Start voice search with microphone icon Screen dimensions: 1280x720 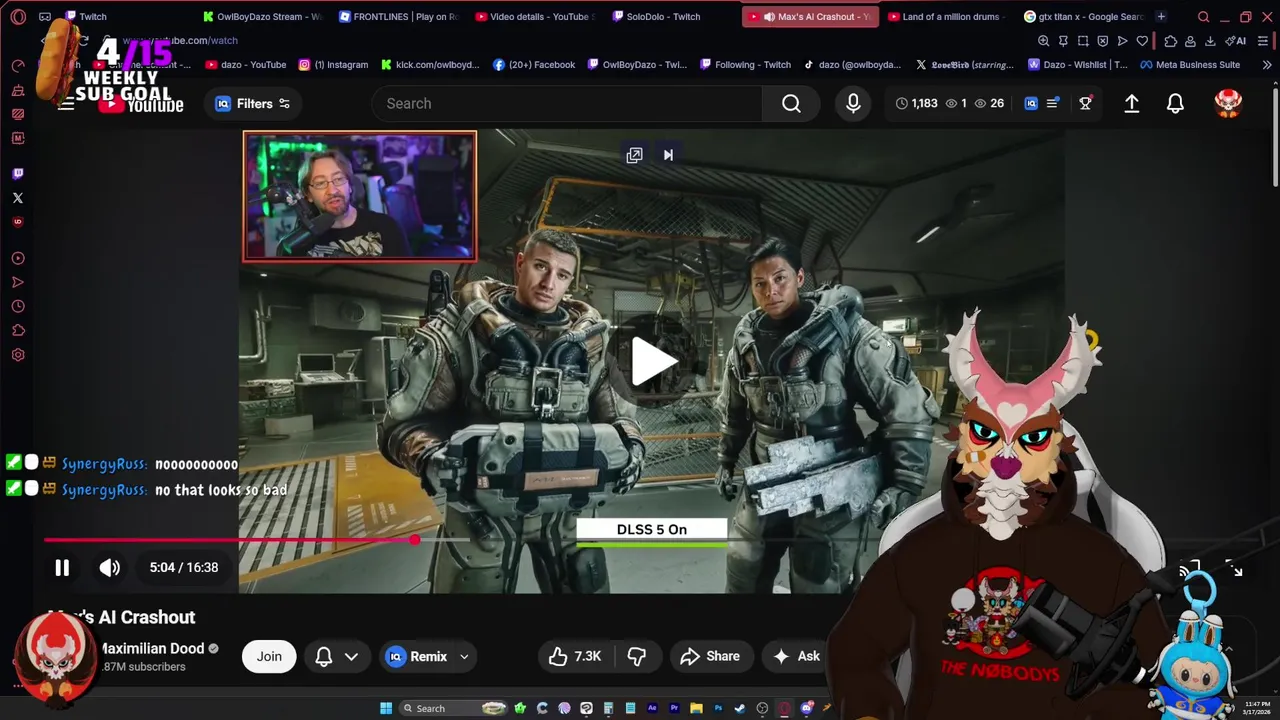853,103
